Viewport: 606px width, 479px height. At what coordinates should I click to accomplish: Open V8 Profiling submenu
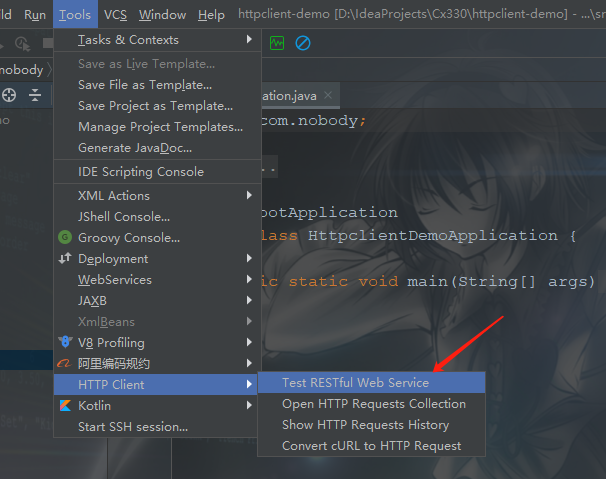coord(157,343)
